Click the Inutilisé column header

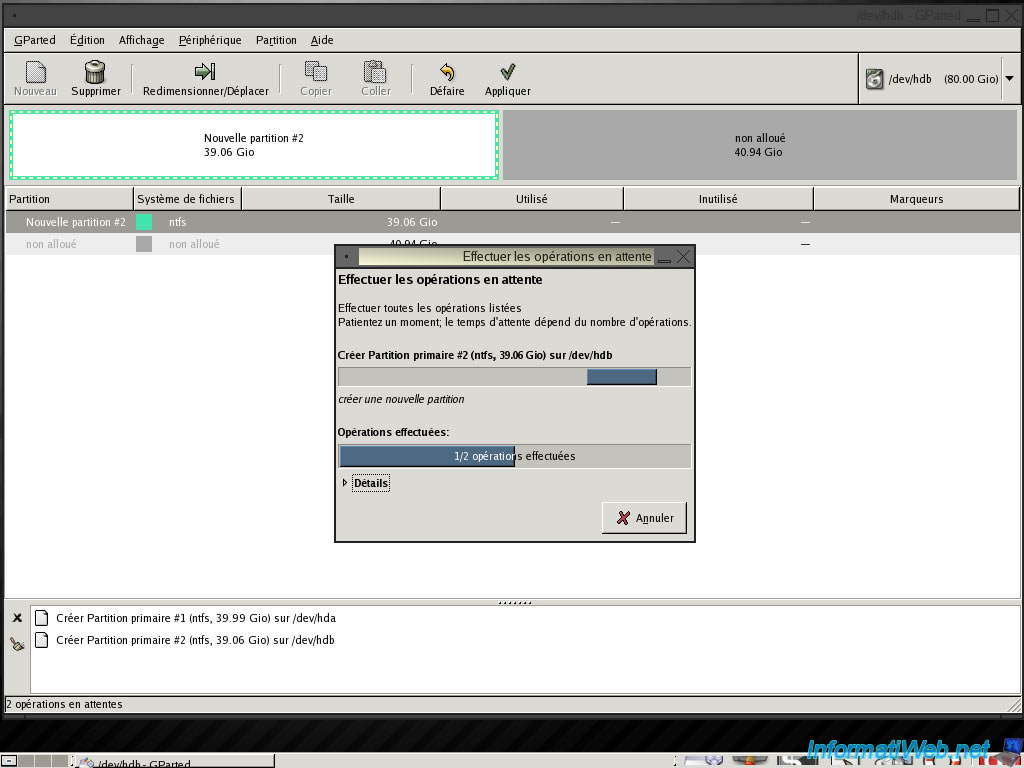click(x=718, y=199)
